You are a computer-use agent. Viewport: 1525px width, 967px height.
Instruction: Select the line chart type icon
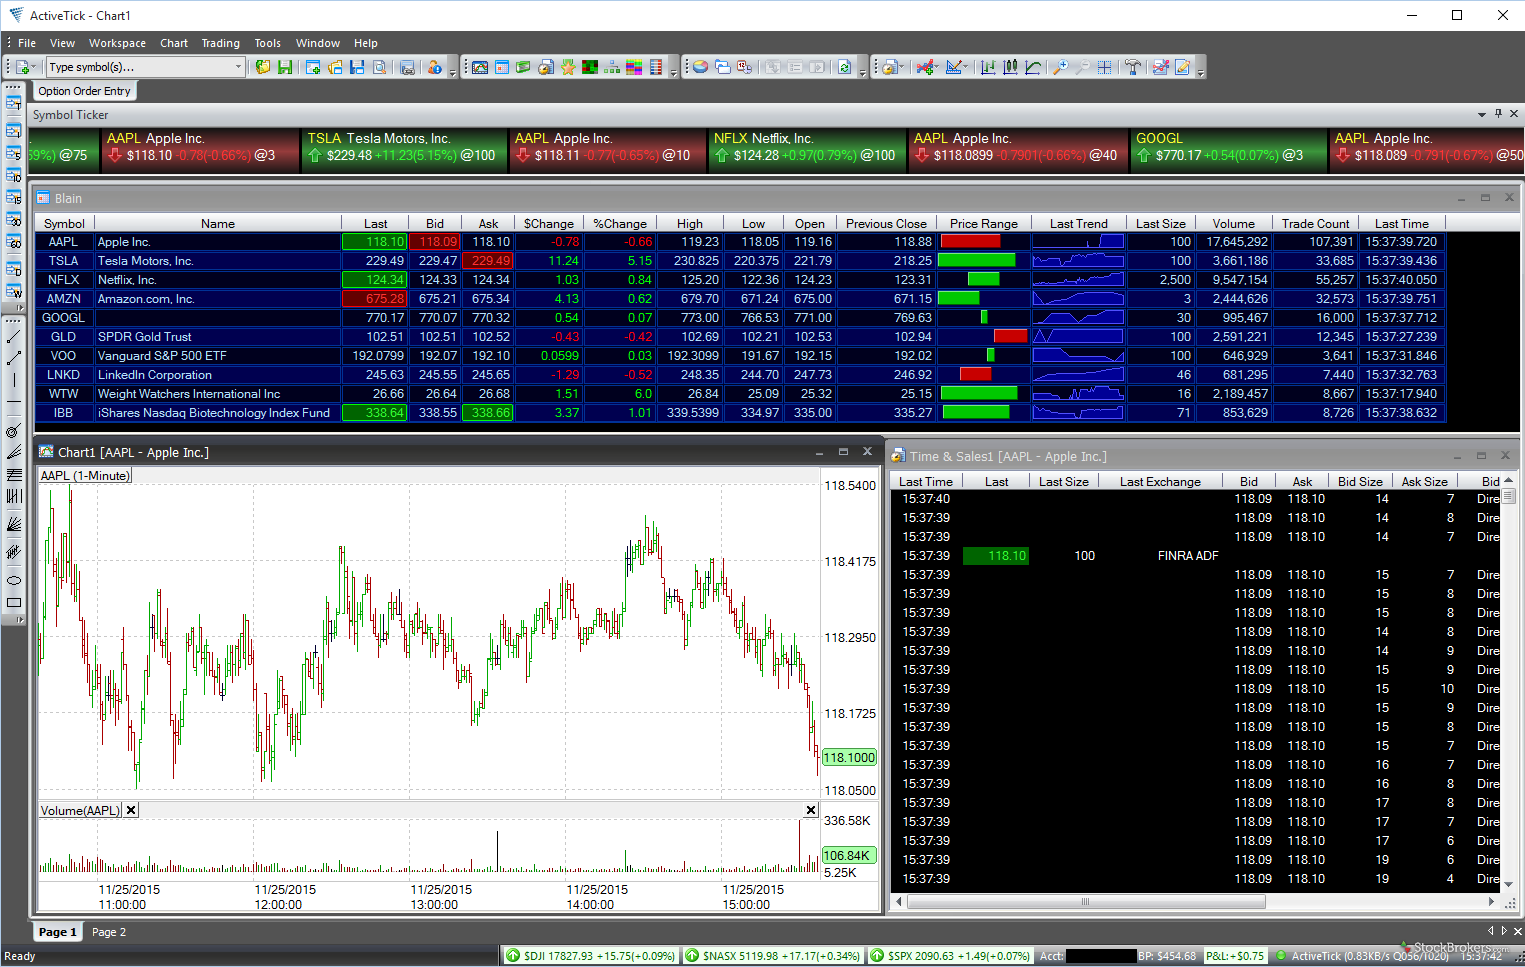click(1033, 67)
